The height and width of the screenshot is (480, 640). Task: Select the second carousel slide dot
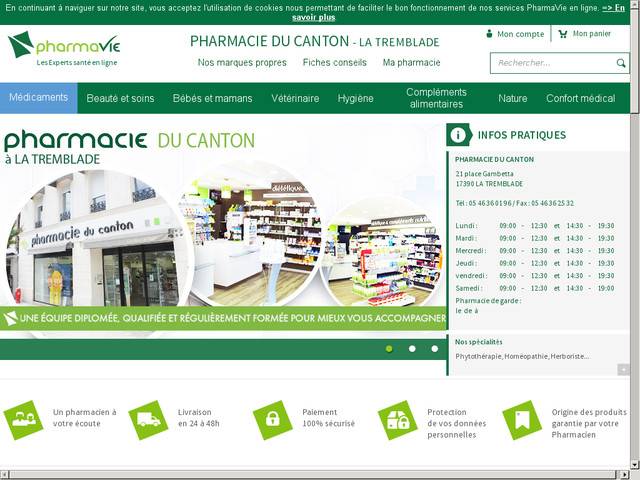pos(412,349)
